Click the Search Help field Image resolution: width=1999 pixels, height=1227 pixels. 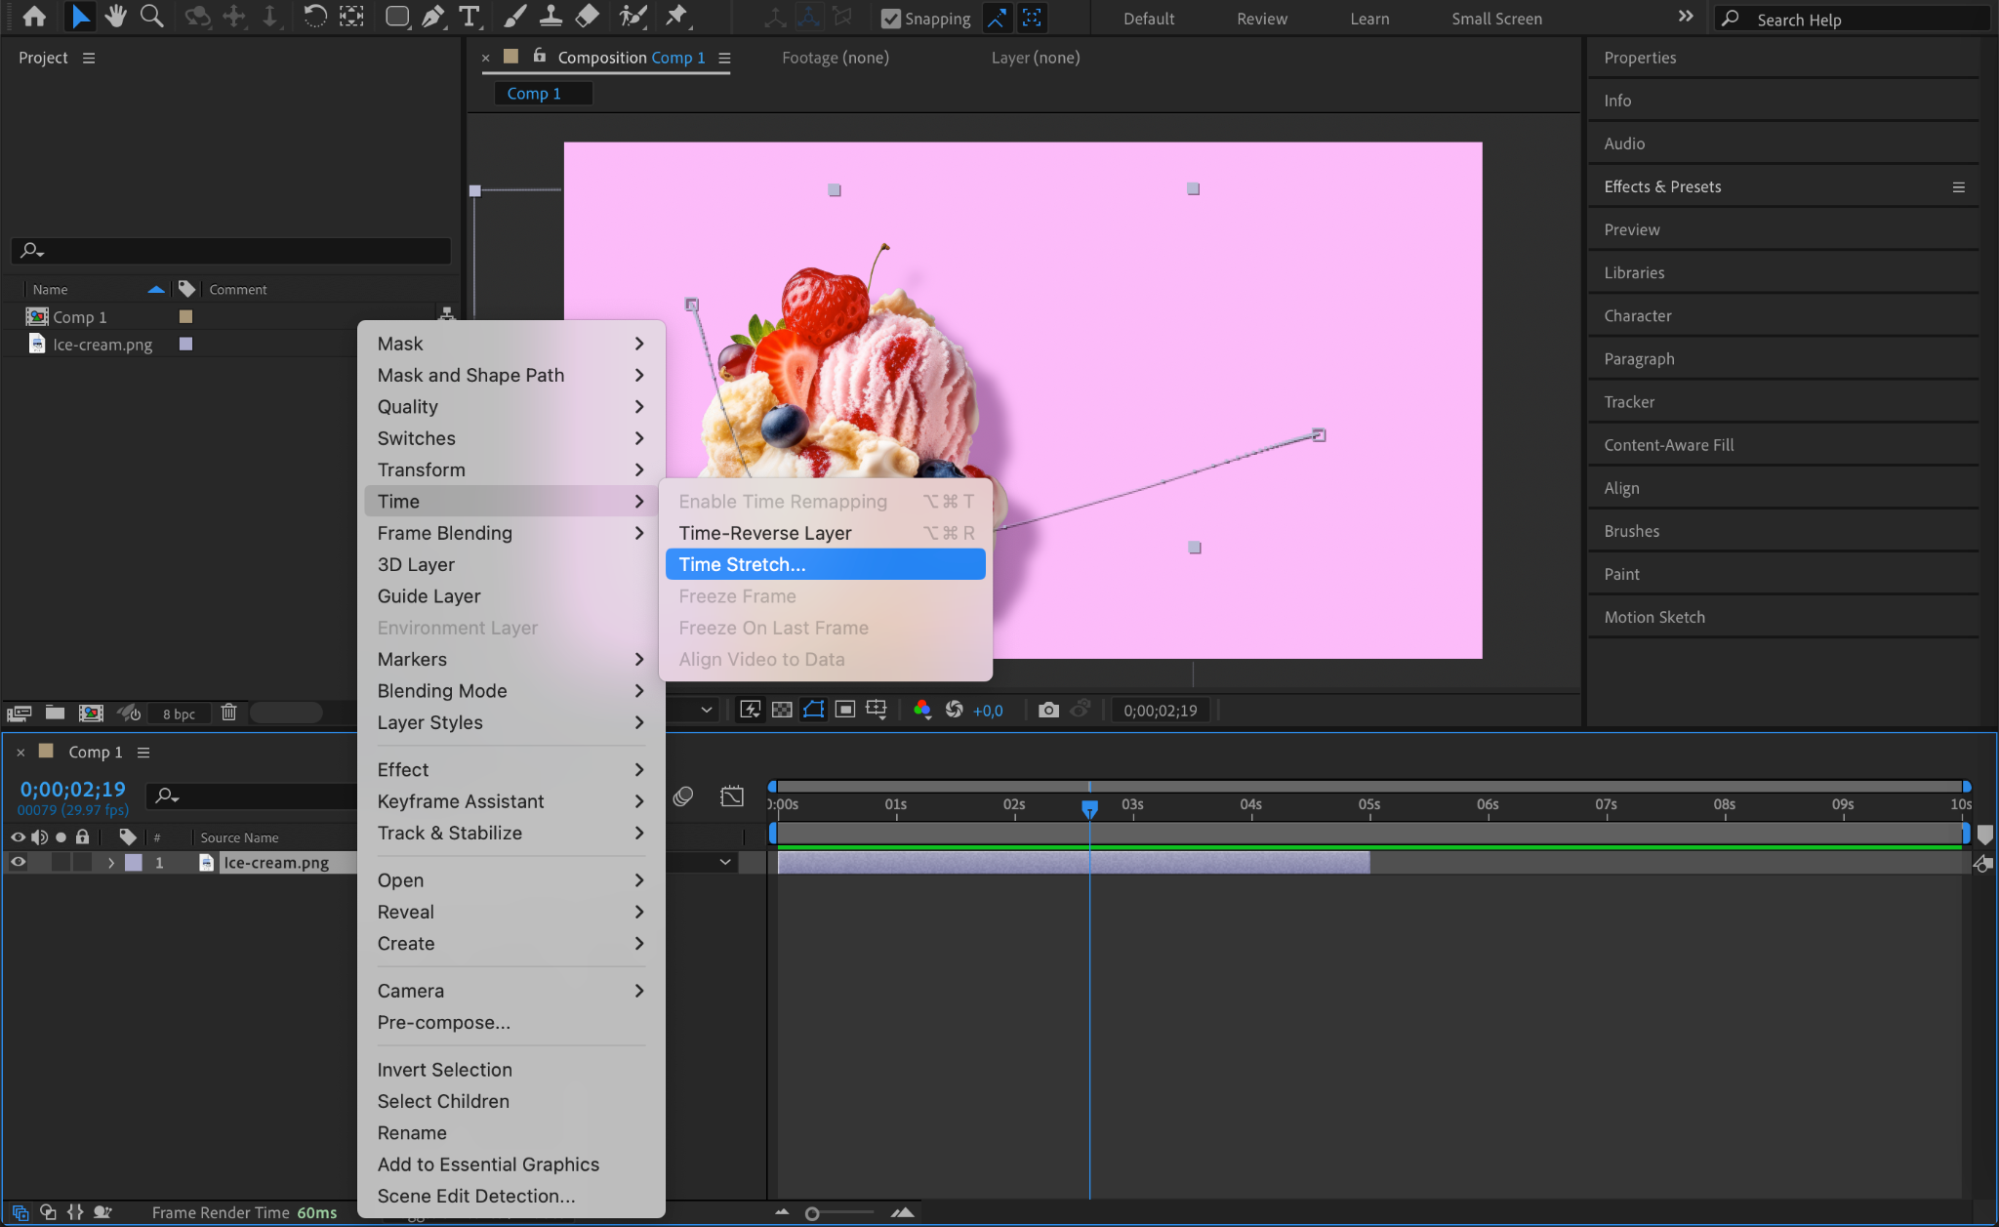[x=1853, y=19]
